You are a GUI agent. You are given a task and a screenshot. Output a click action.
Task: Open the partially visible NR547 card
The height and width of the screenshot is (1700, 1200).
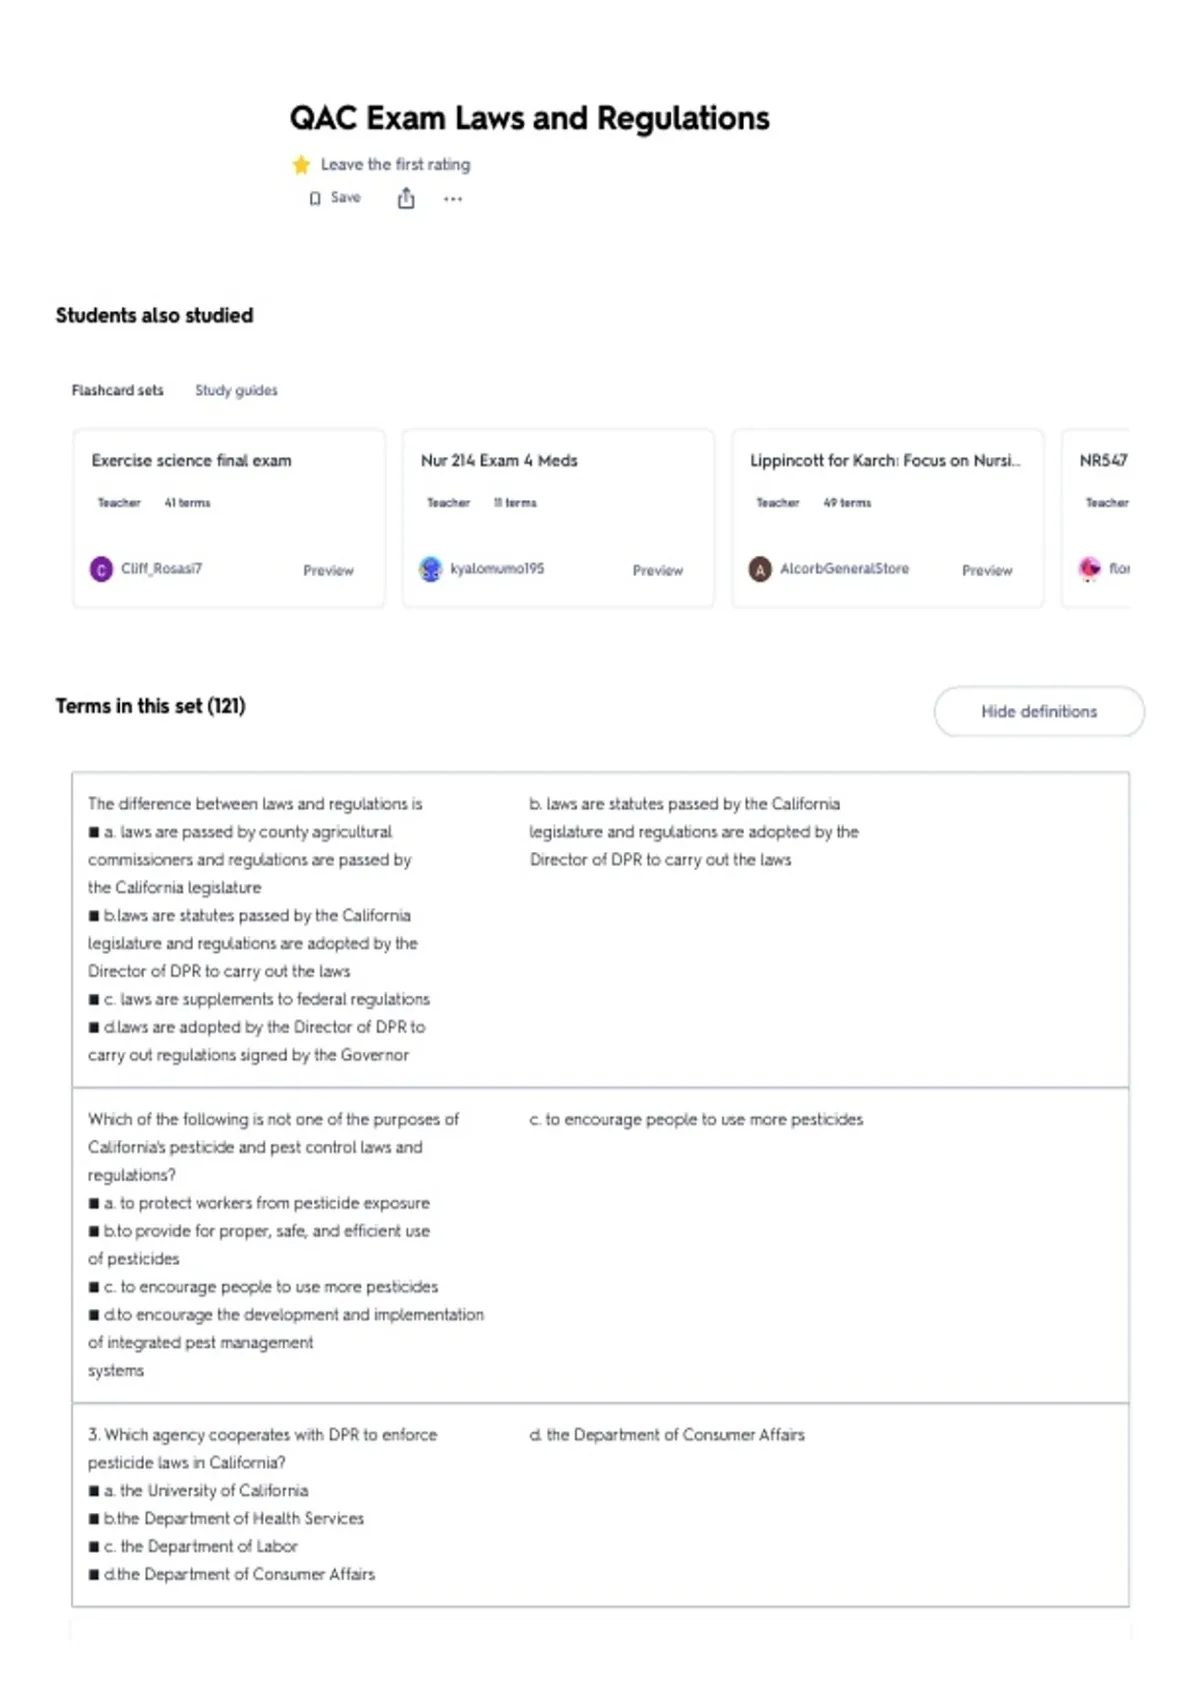point(1096,518)
